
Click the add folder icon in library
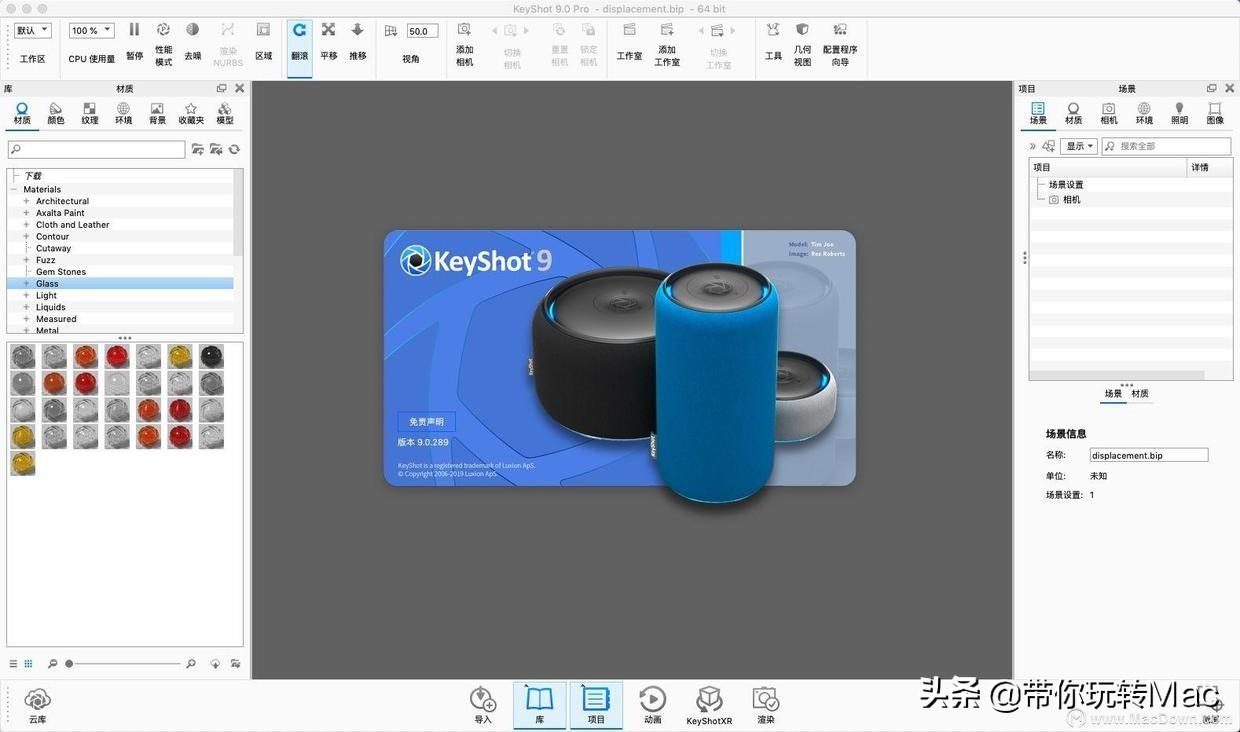198,149
